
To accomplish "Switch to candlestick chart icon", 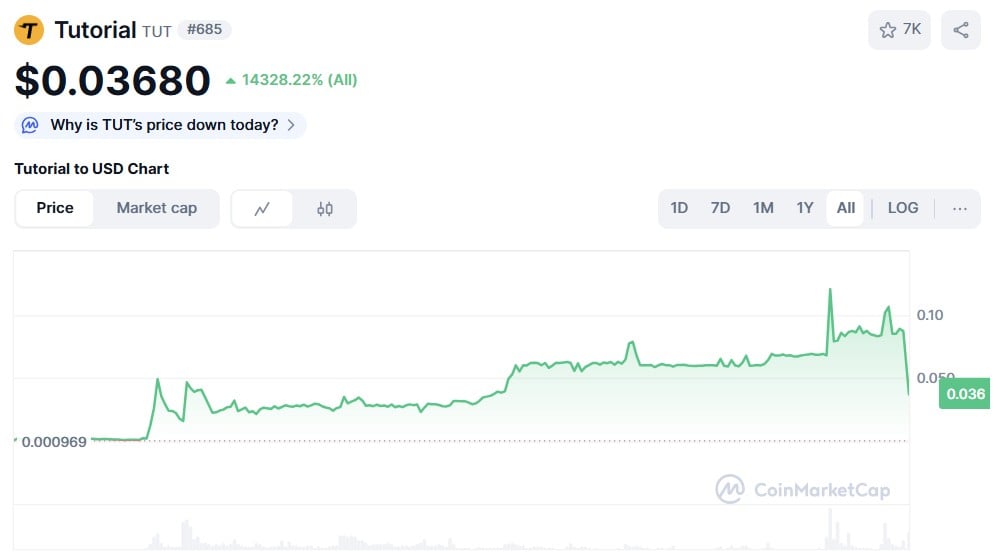I will pos(325,209).
